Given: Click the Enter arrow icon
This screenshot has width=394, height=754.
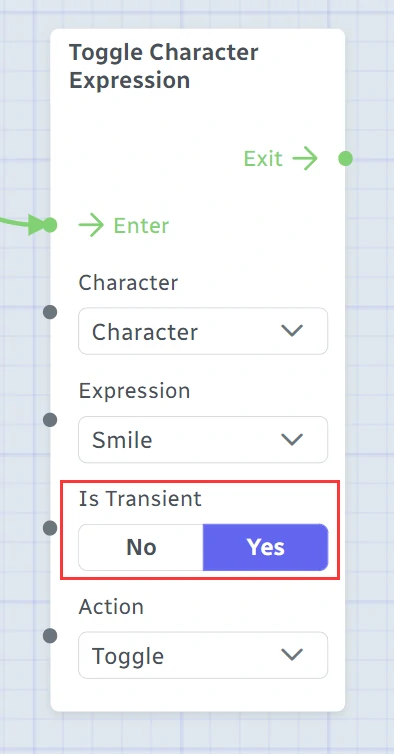Looking at the screenshot, I should 91,225.
